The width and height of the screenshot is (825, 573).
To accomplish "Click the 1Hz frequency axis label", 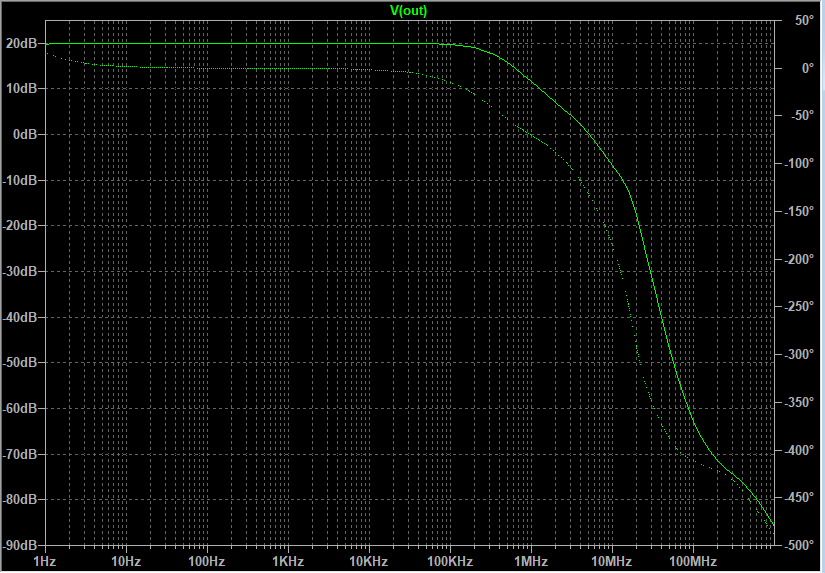I will point(45,561).
